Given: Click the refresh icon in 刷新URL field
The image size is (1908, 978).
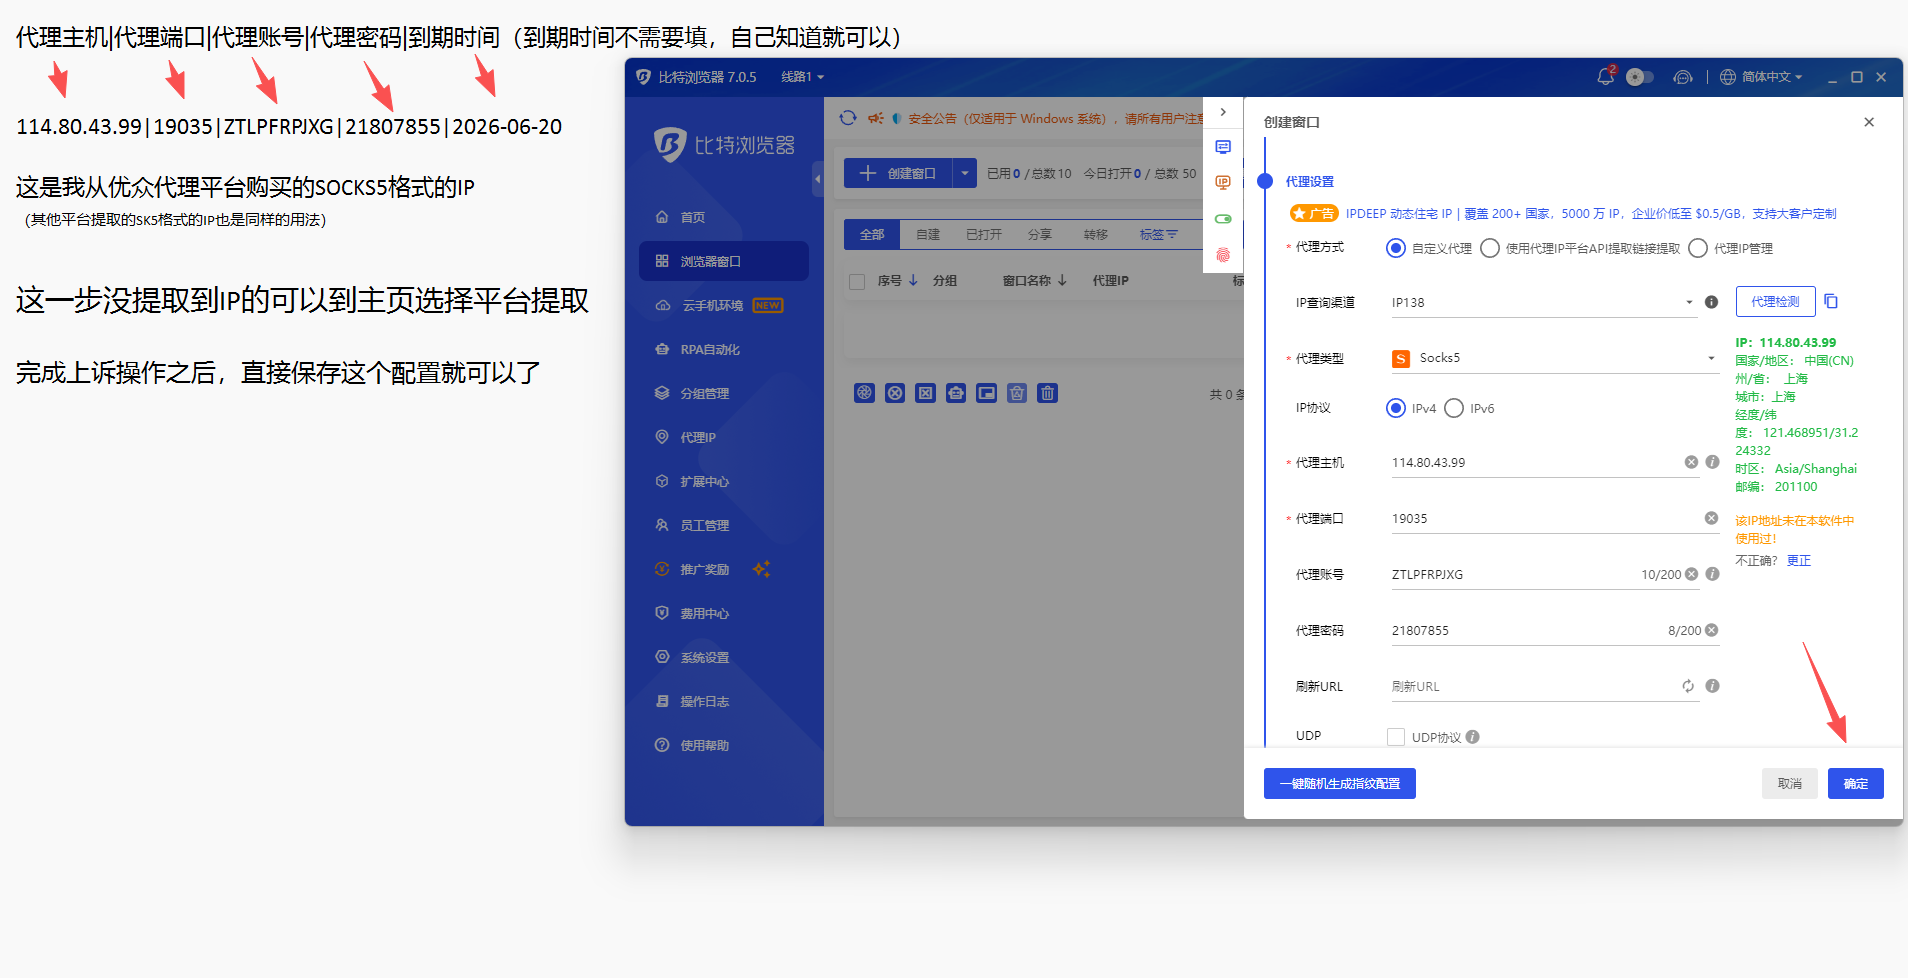Looking at the screenshot, I should coord(1688,686).
